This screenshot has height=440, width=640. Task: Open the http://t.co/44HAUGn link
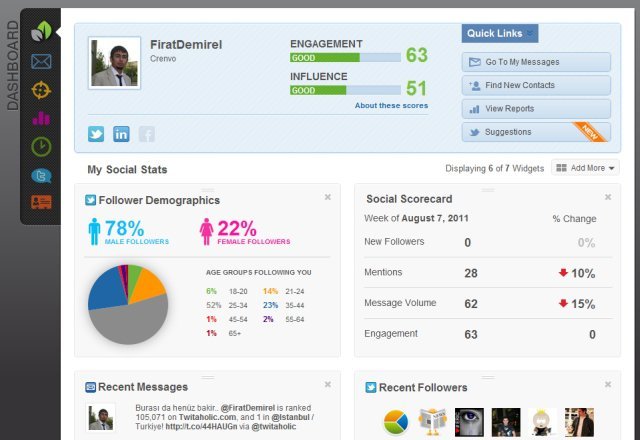201,427
